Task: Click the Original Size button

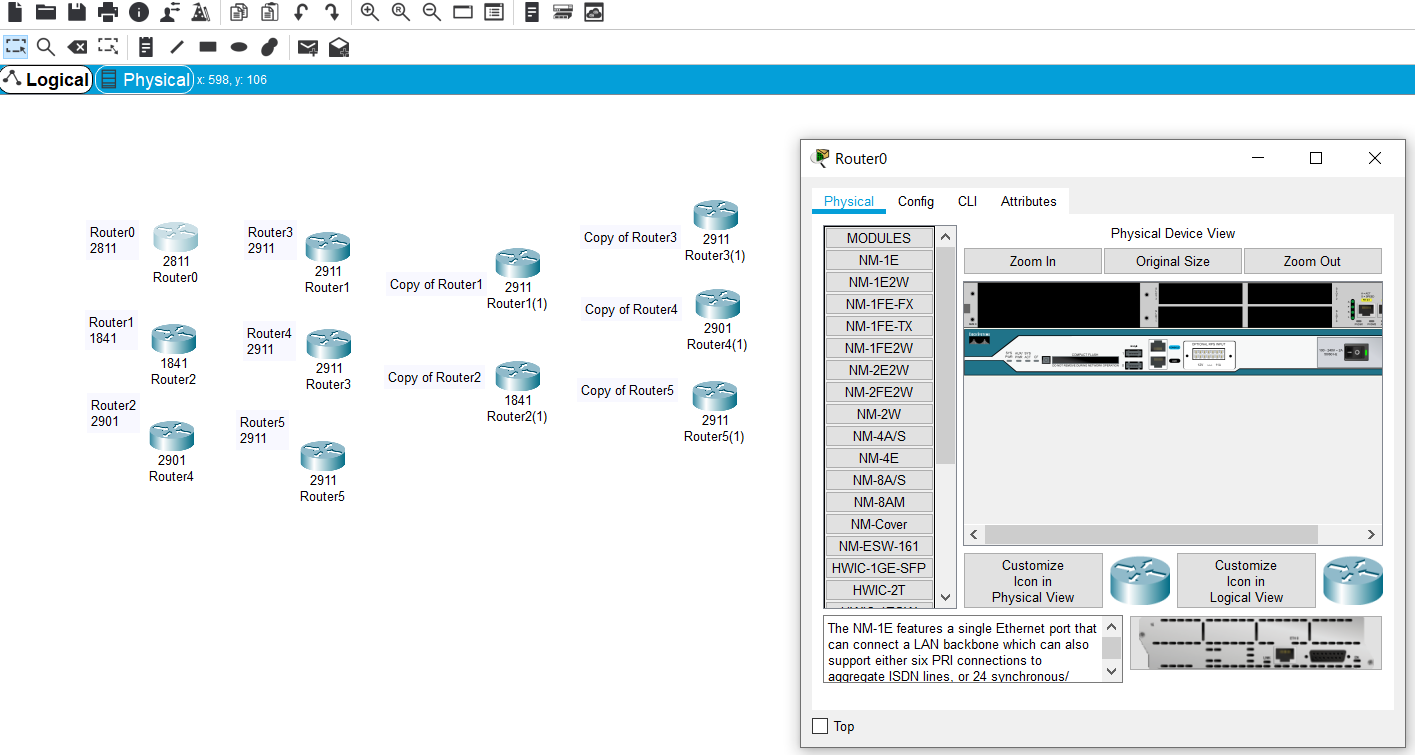Action: (x=1173, y=261)
